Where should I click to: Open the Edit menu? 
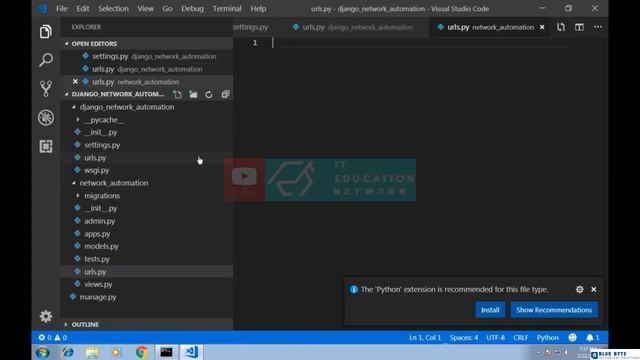point(82,9)
